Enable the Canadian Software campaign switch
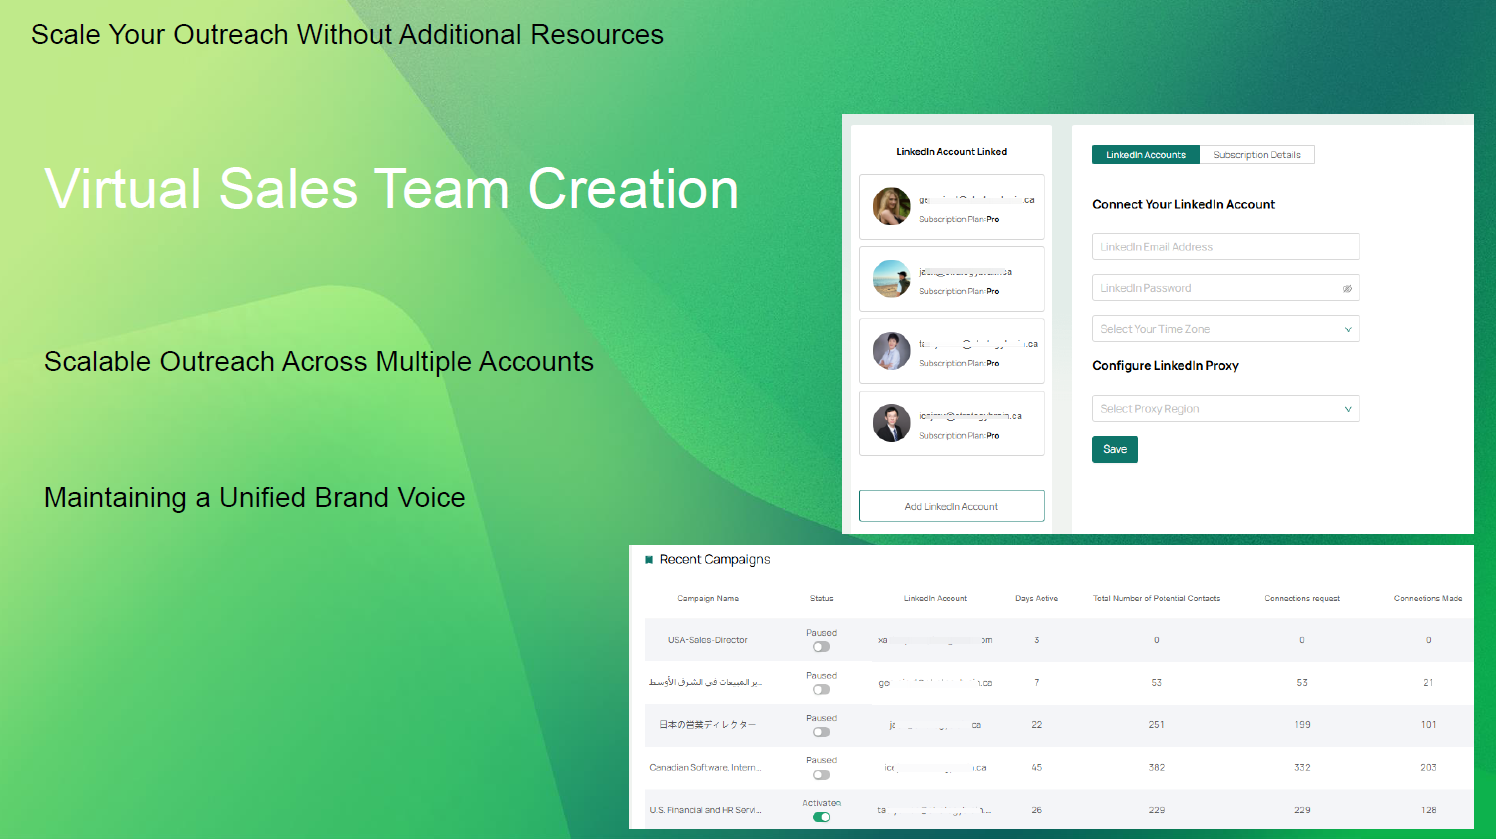Viewport: 1496px width, 839px height. click(x=821, y=775)
